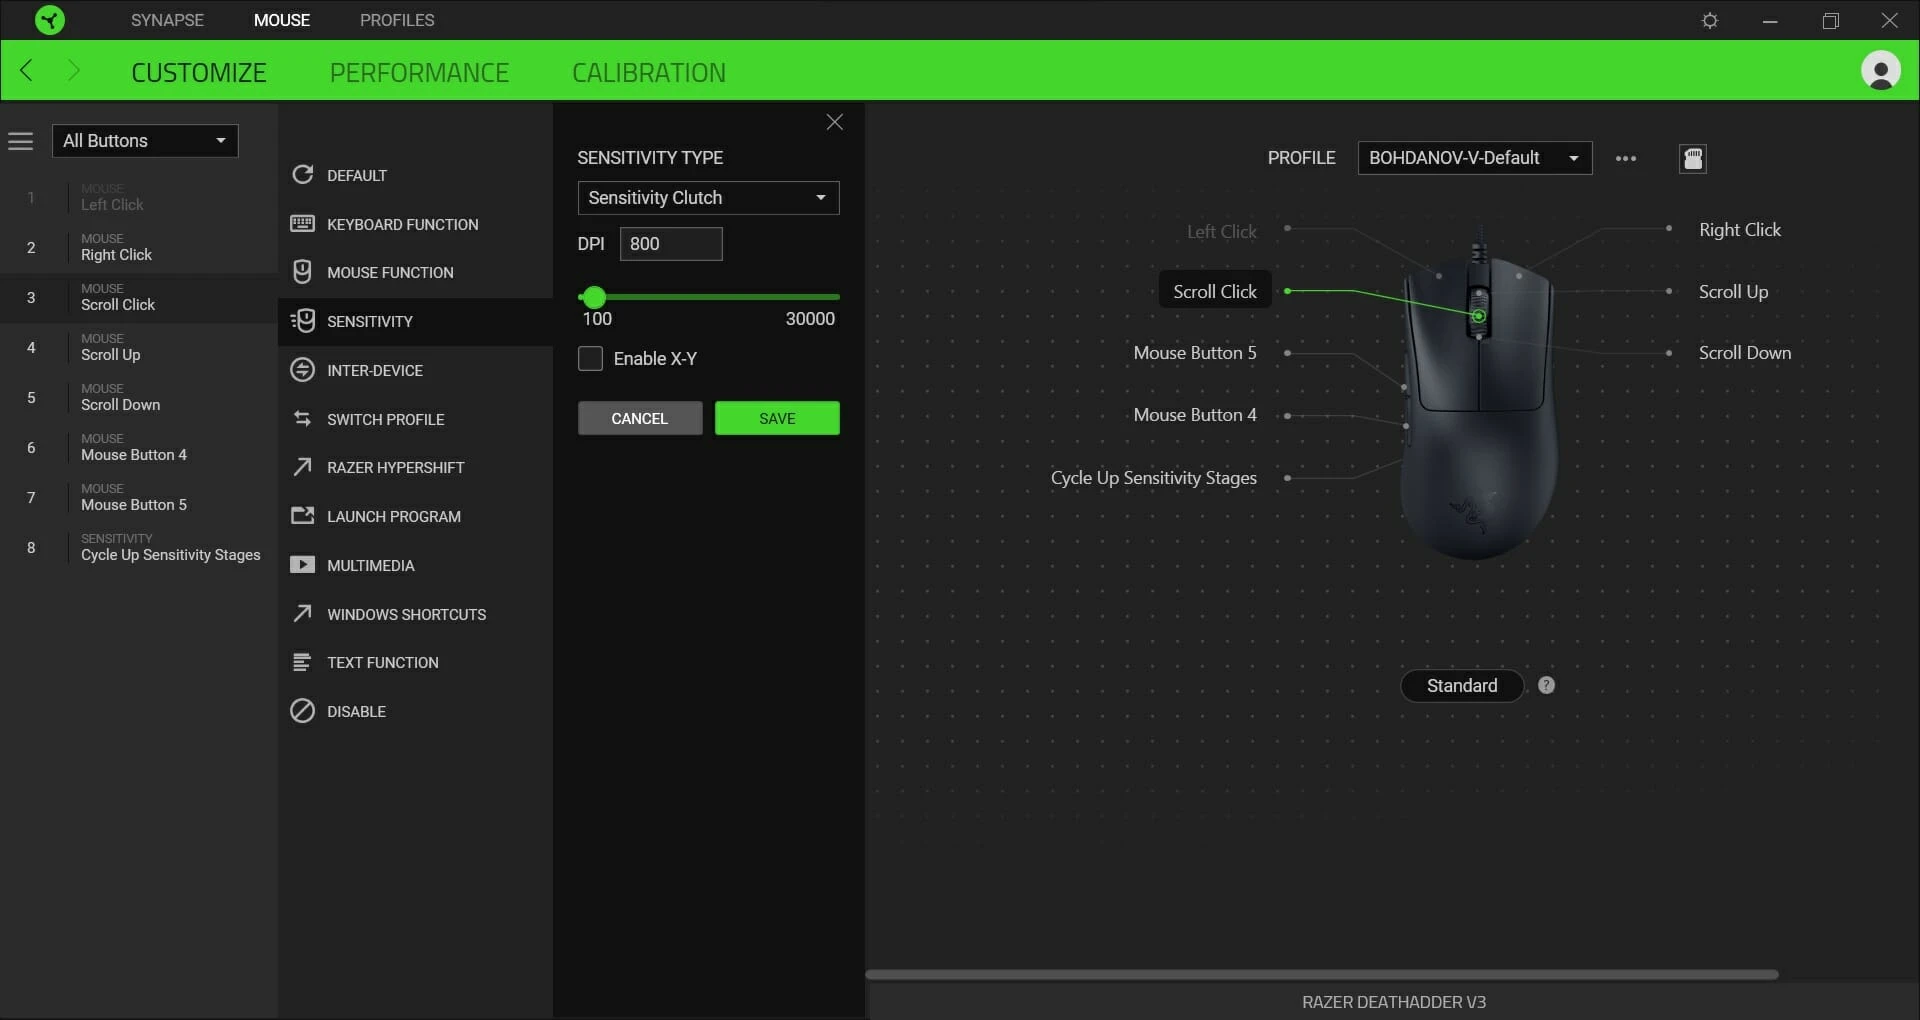
Task: Click the RAZER DEATHADDER V3 device label
Action: (x=1394, y=1001)
